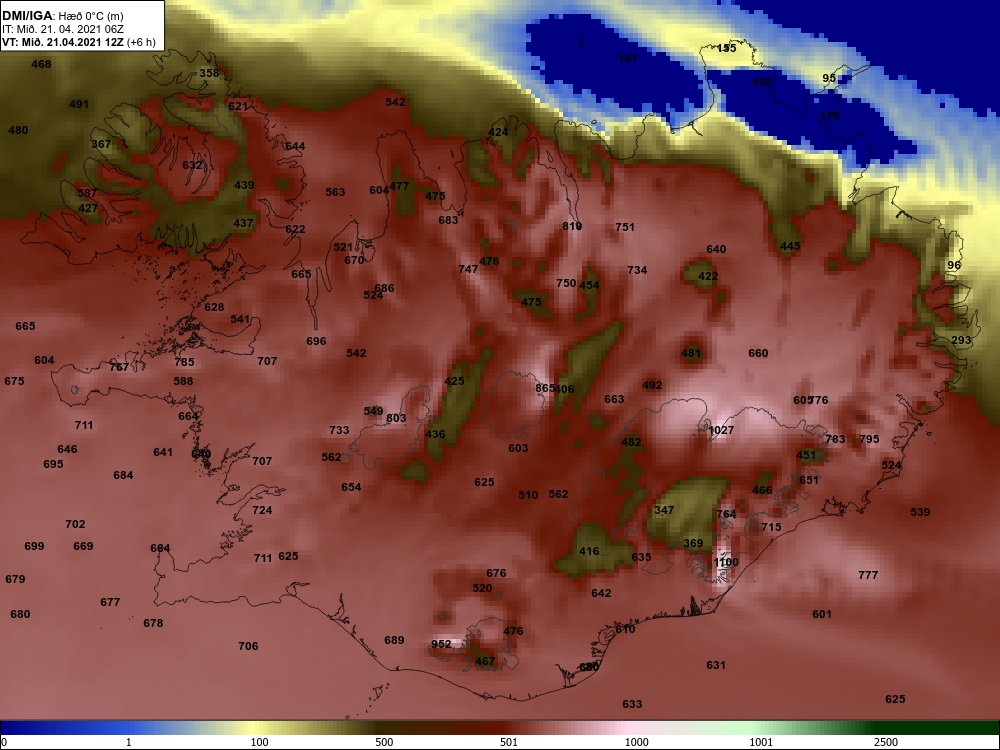Click the yellow section of the color scale near 100
This screenshot has width=1000, height=750.
pyautogui.click(x=255, y=728)
